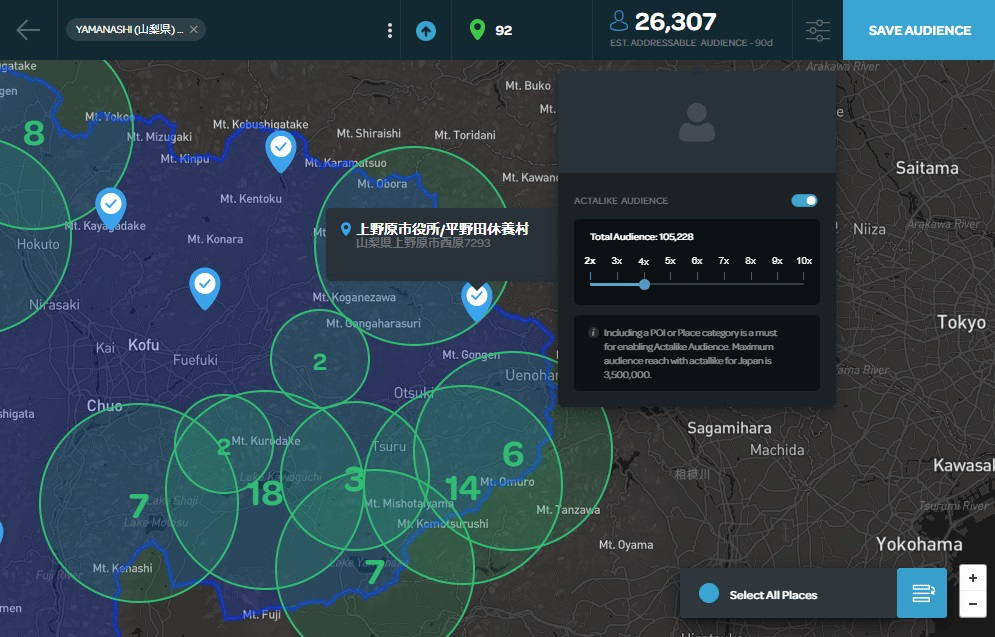This screenshot has height=637, width=995.
Task: Toggle Select All Places circle
Action: point(709,594)
